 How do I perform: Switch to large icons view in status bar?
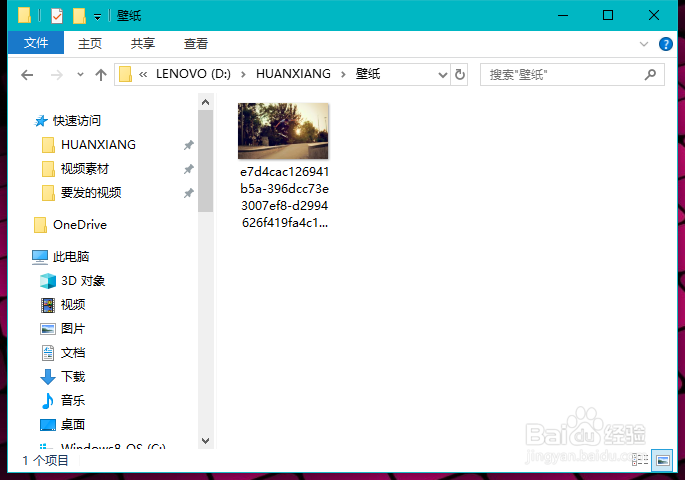(x=662, y=460)
